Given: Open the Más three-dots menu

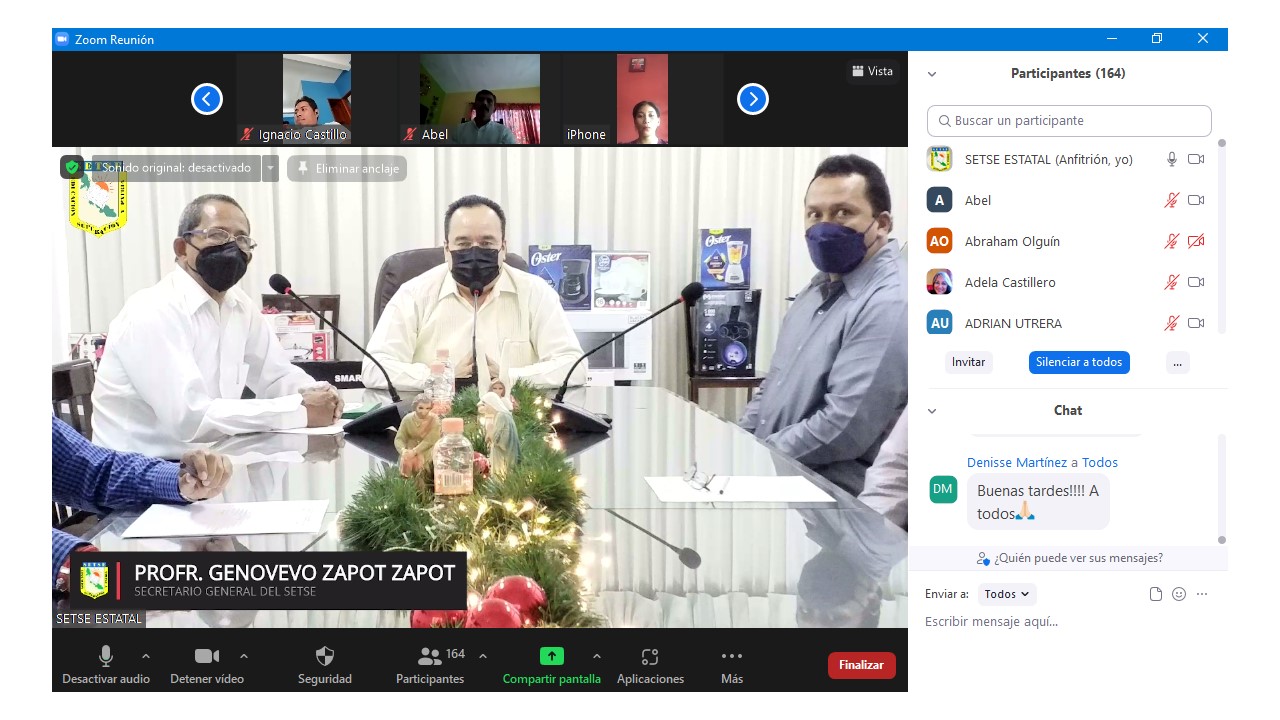Looking at the screenshot, I should click(x=731, y=657).
